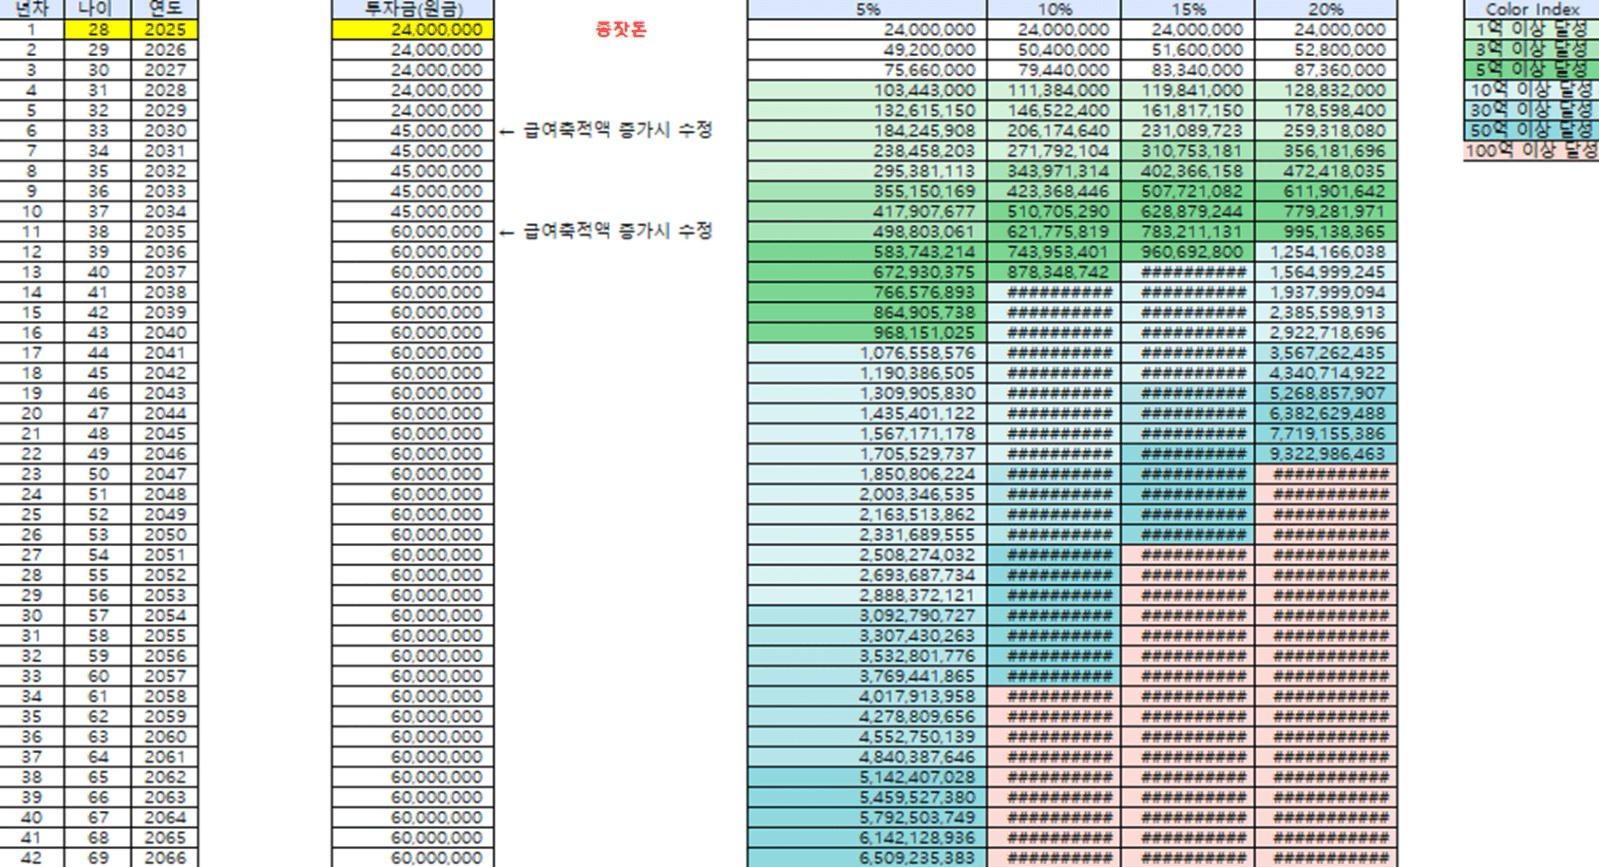Click the 급여축적액 증가시 수정 note in the 2030 row
This screenshot has width=1599, height=867.
tap(606, 130)
